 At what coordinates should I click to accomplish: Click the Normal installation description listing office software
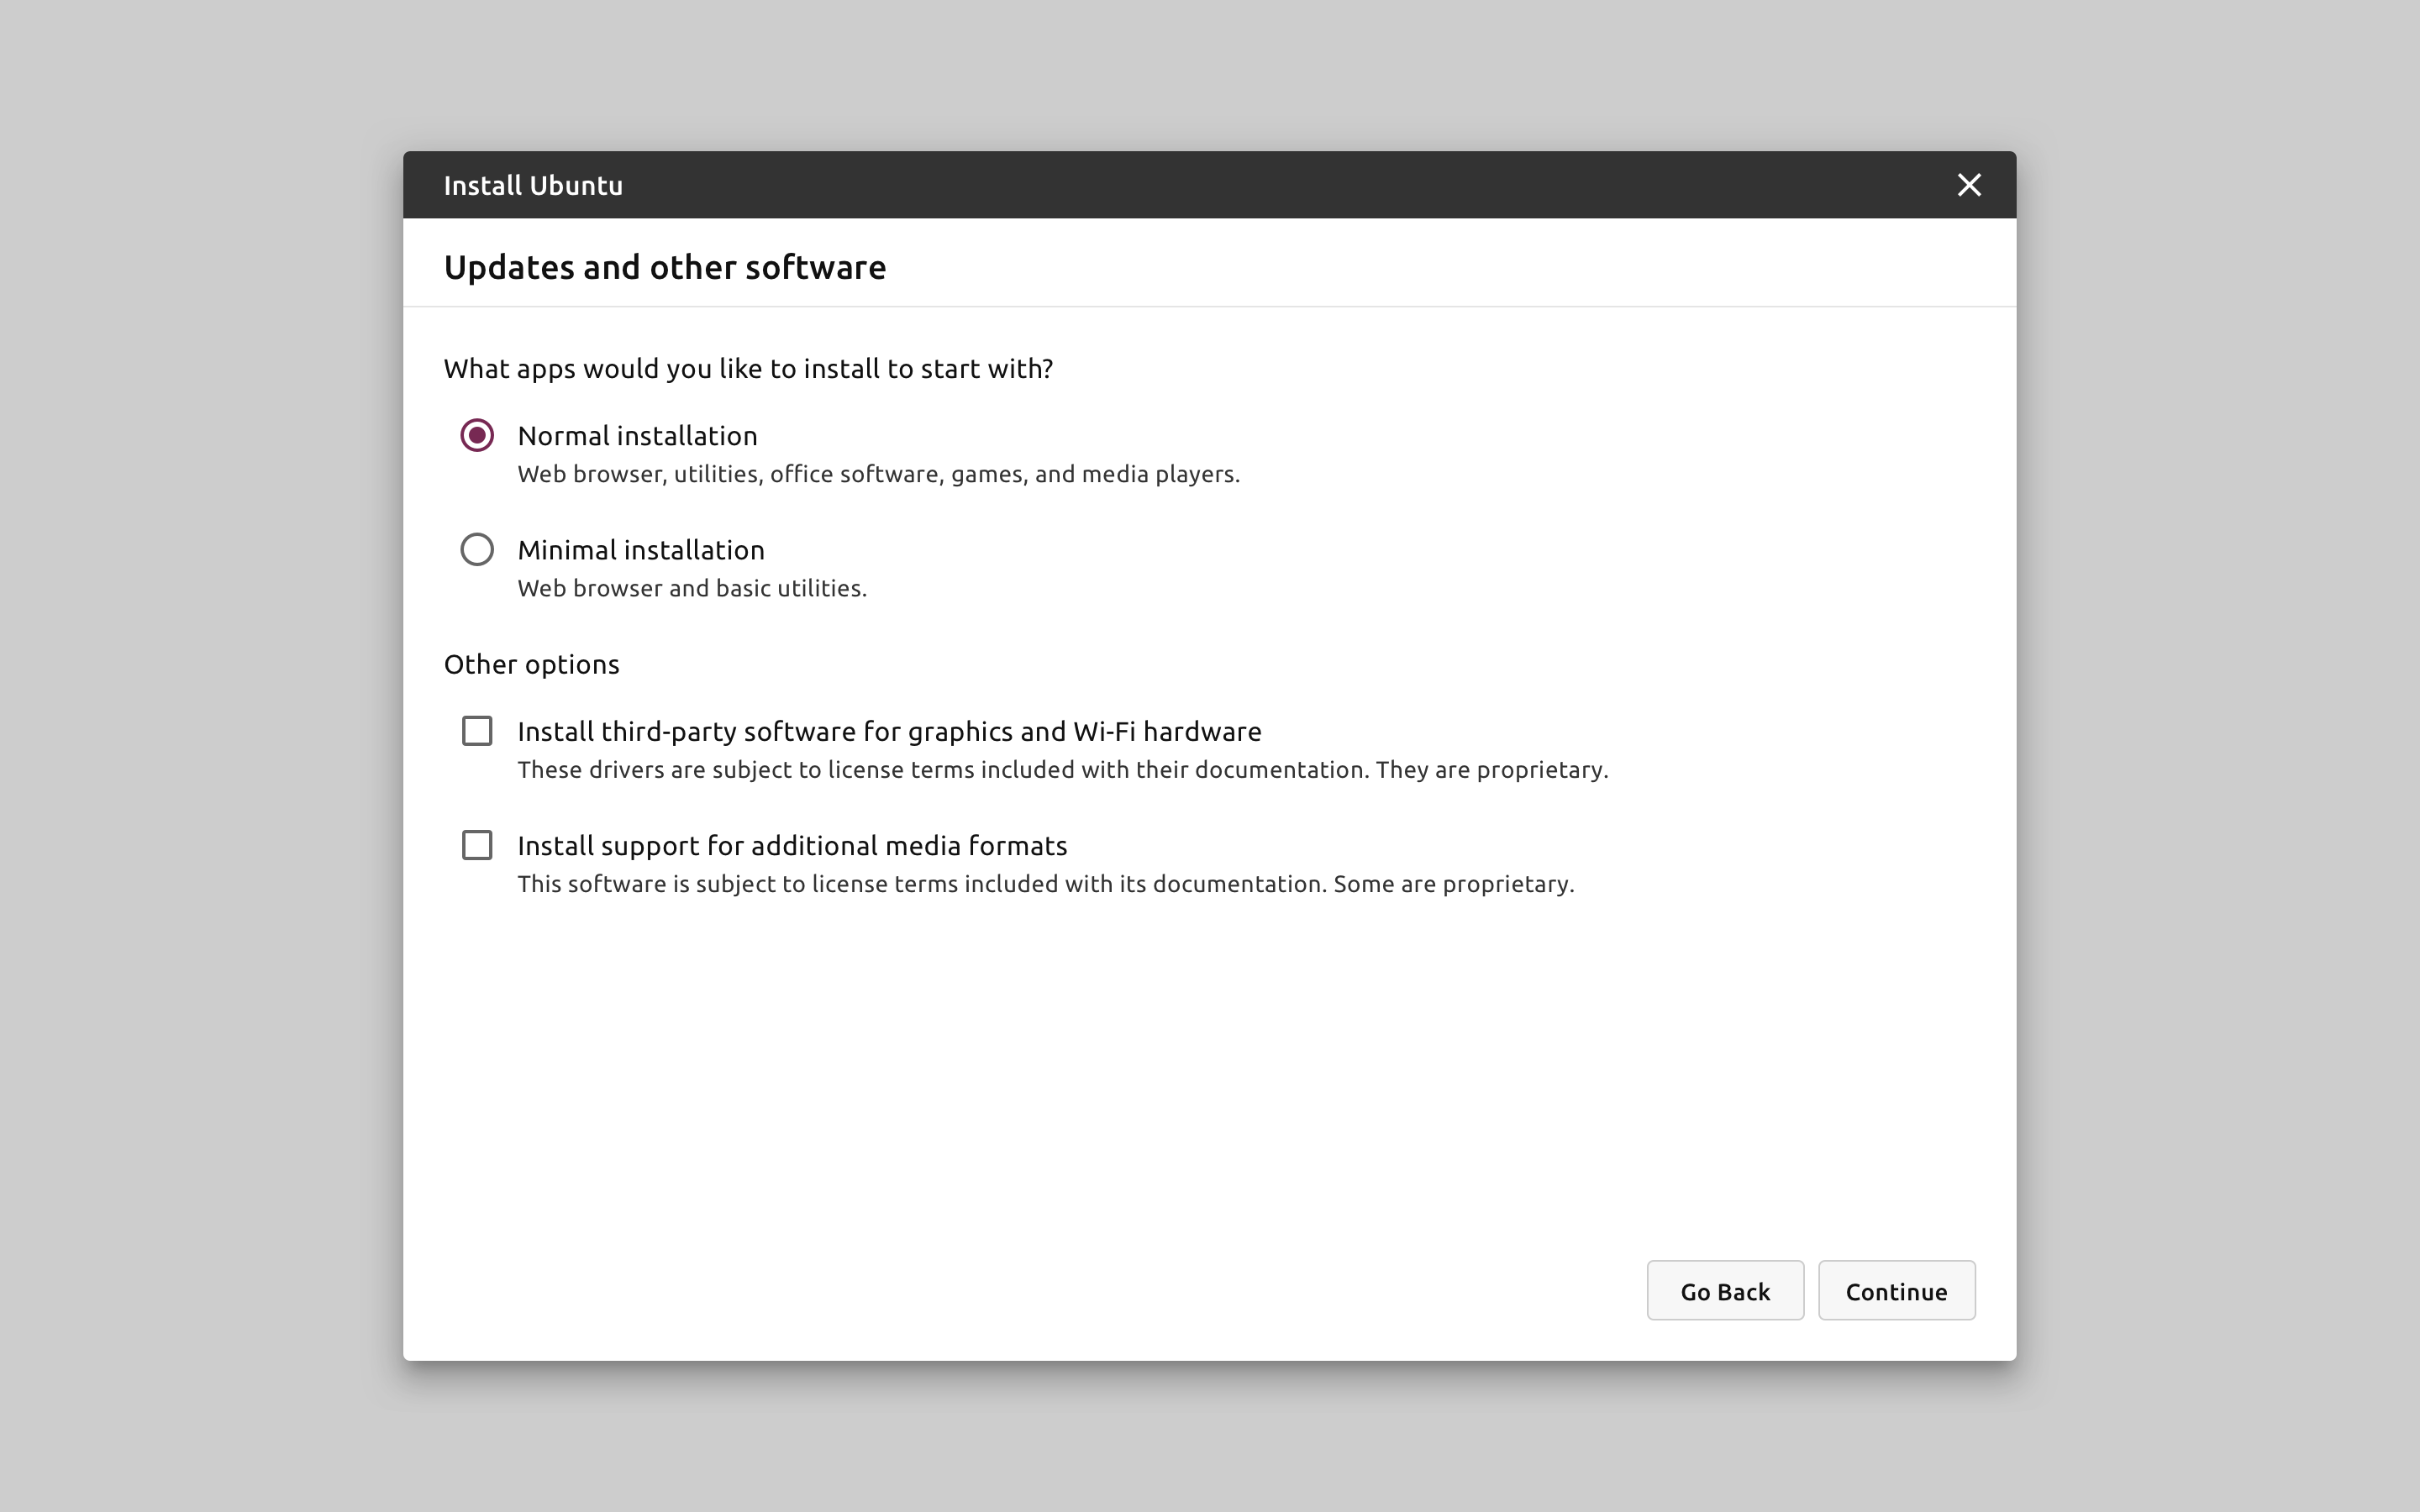pos(878,474)
